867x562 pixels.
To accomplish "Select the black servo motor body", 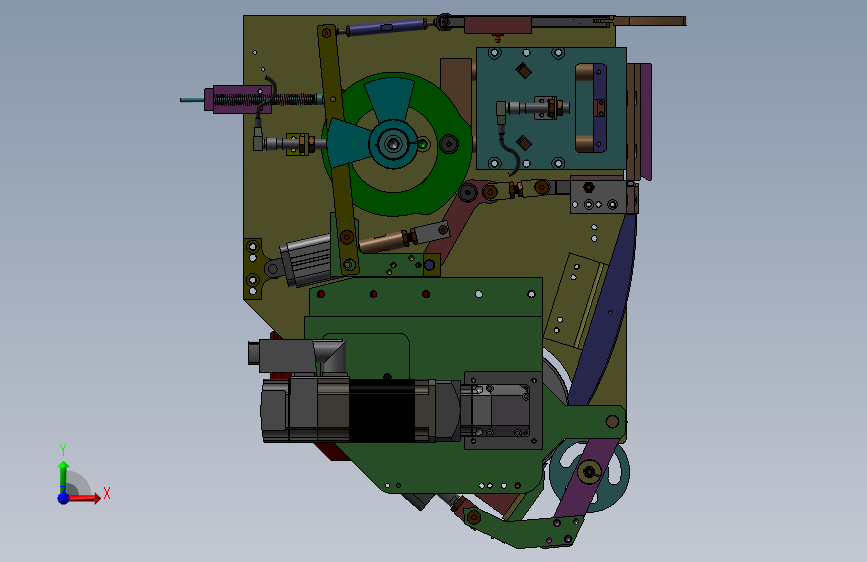I will [382, 410].
